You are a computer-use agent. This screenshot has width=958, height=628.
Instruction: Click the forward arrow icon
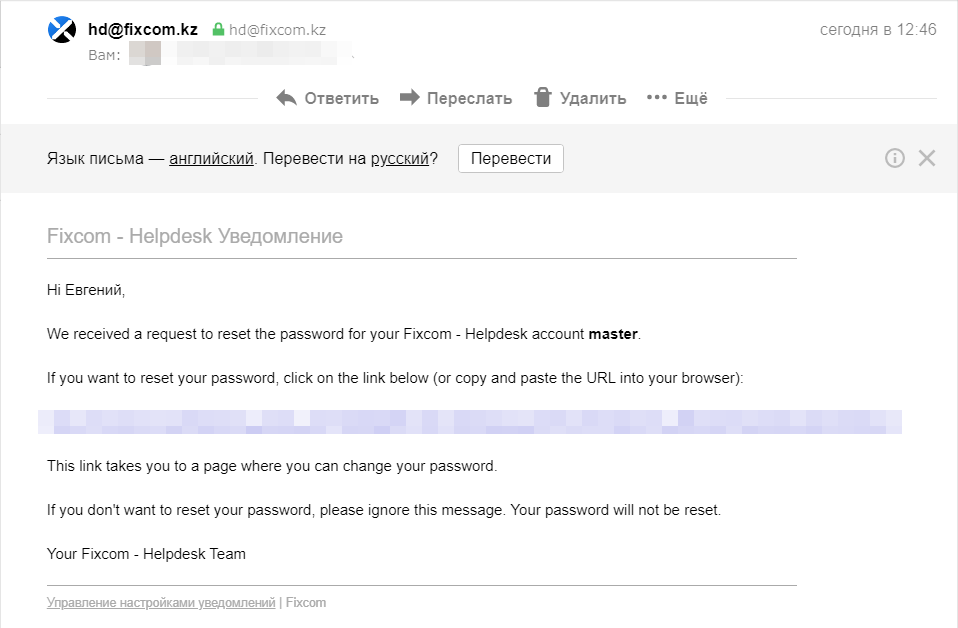[x=410, y=97]
